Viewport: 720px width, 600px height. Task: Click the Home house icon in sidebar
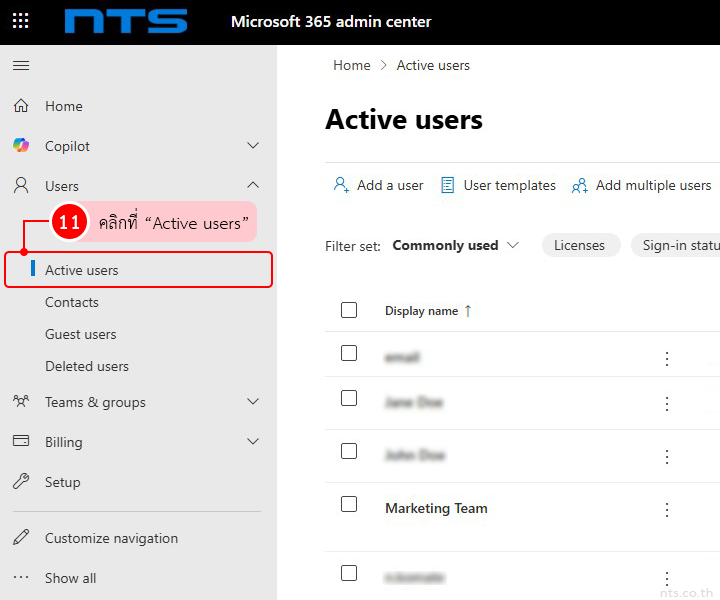pyautogui.click(x=21, y=106)
